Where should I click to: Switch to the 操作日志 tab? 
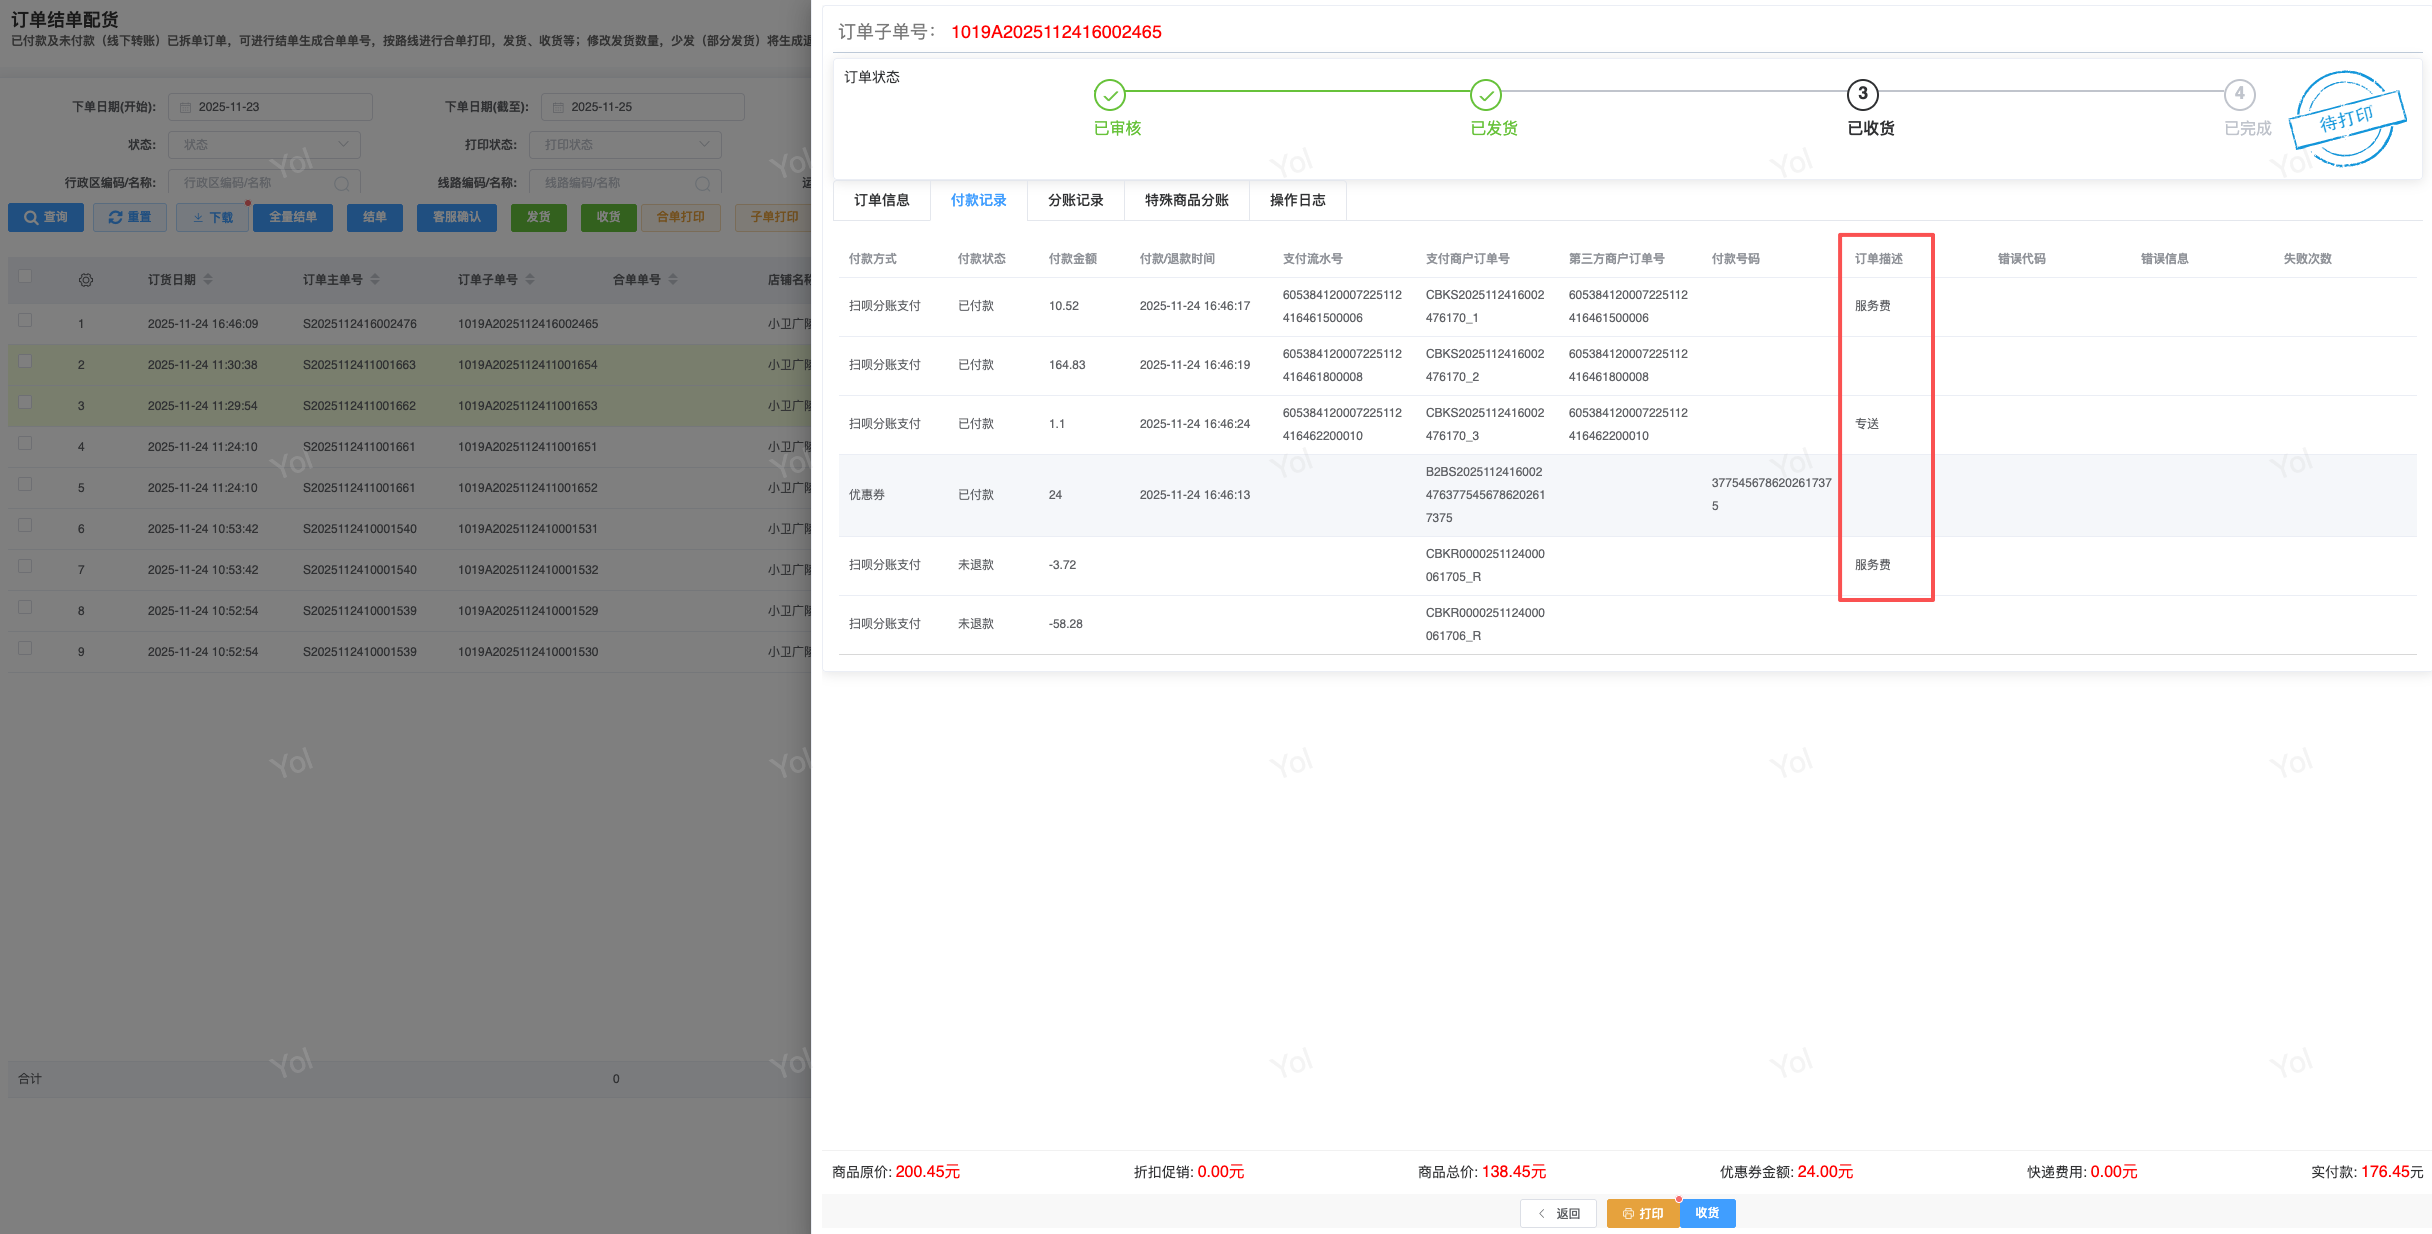[1297, 200]
